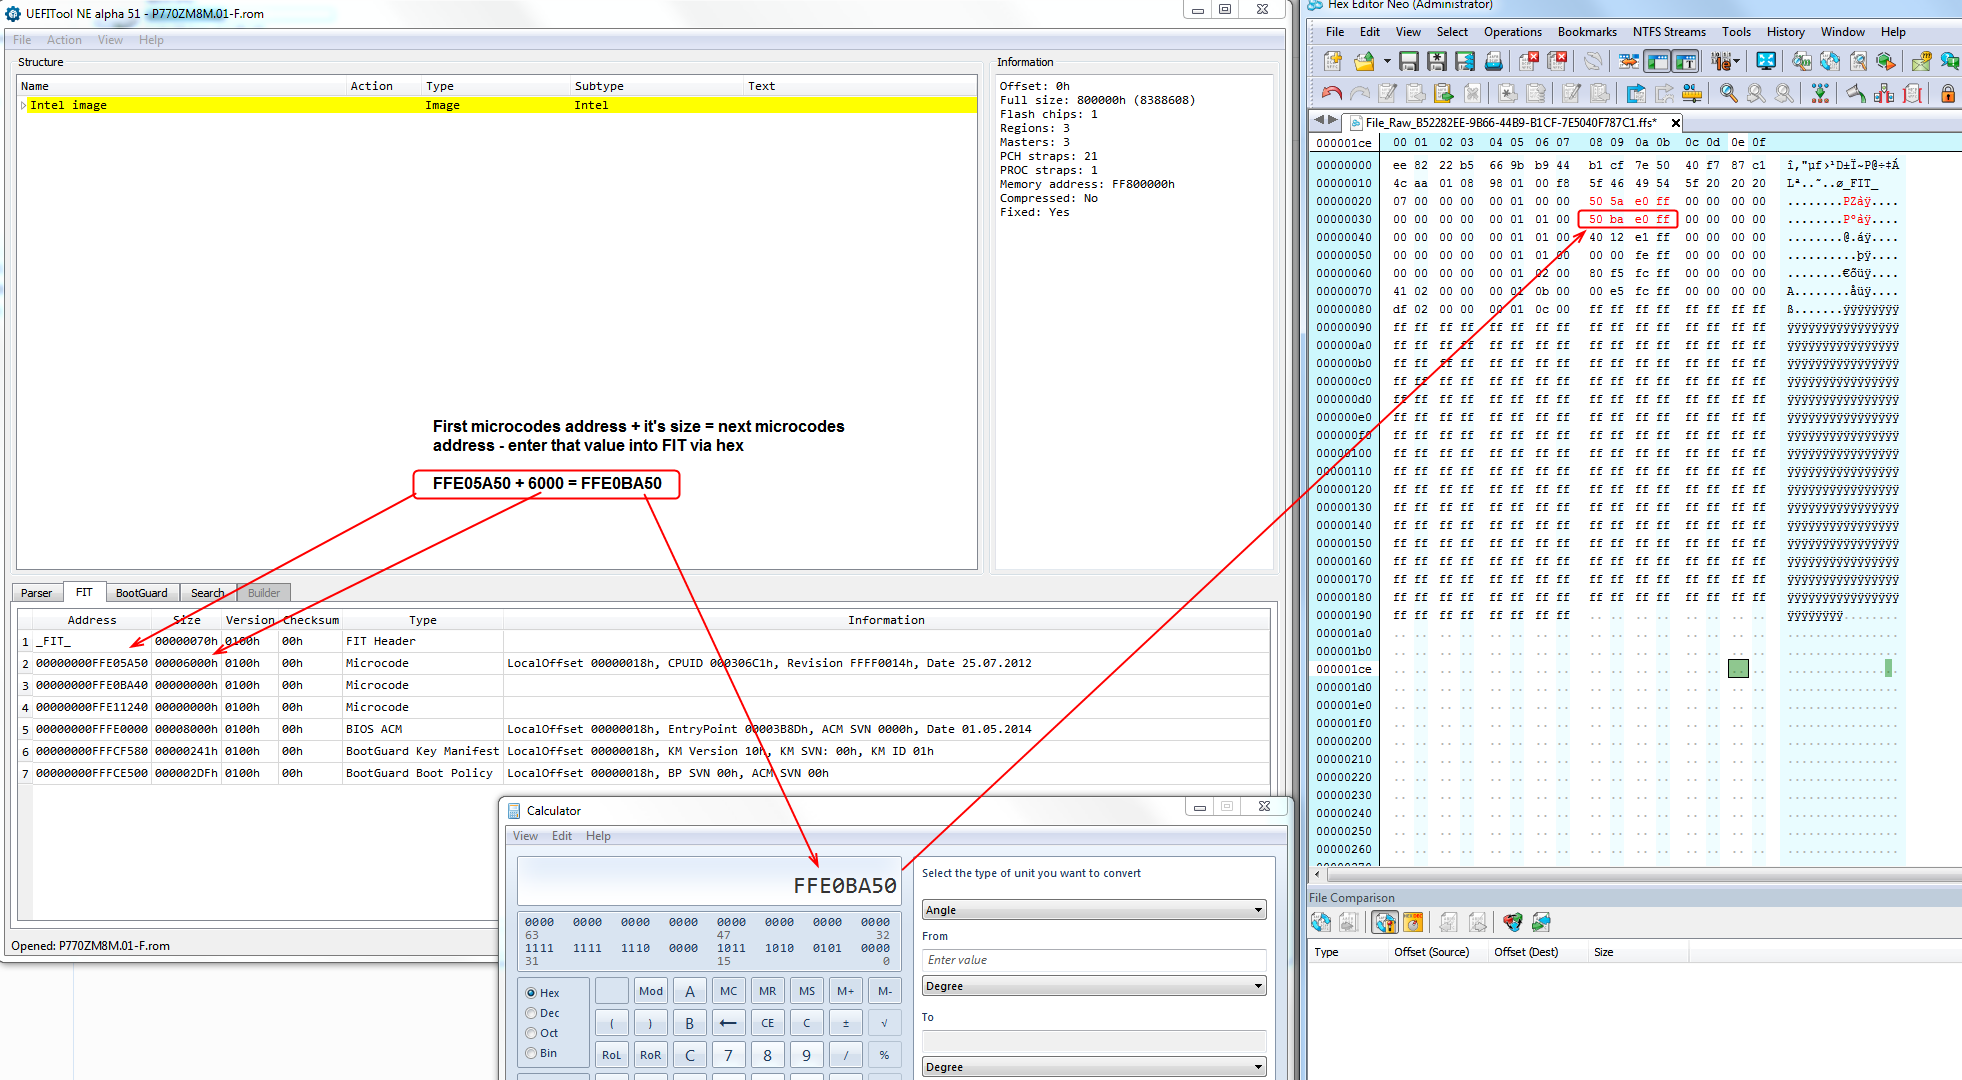
Task: Click the horizontal scrollbar left arrow in hex view
Action: point(1317,874)
